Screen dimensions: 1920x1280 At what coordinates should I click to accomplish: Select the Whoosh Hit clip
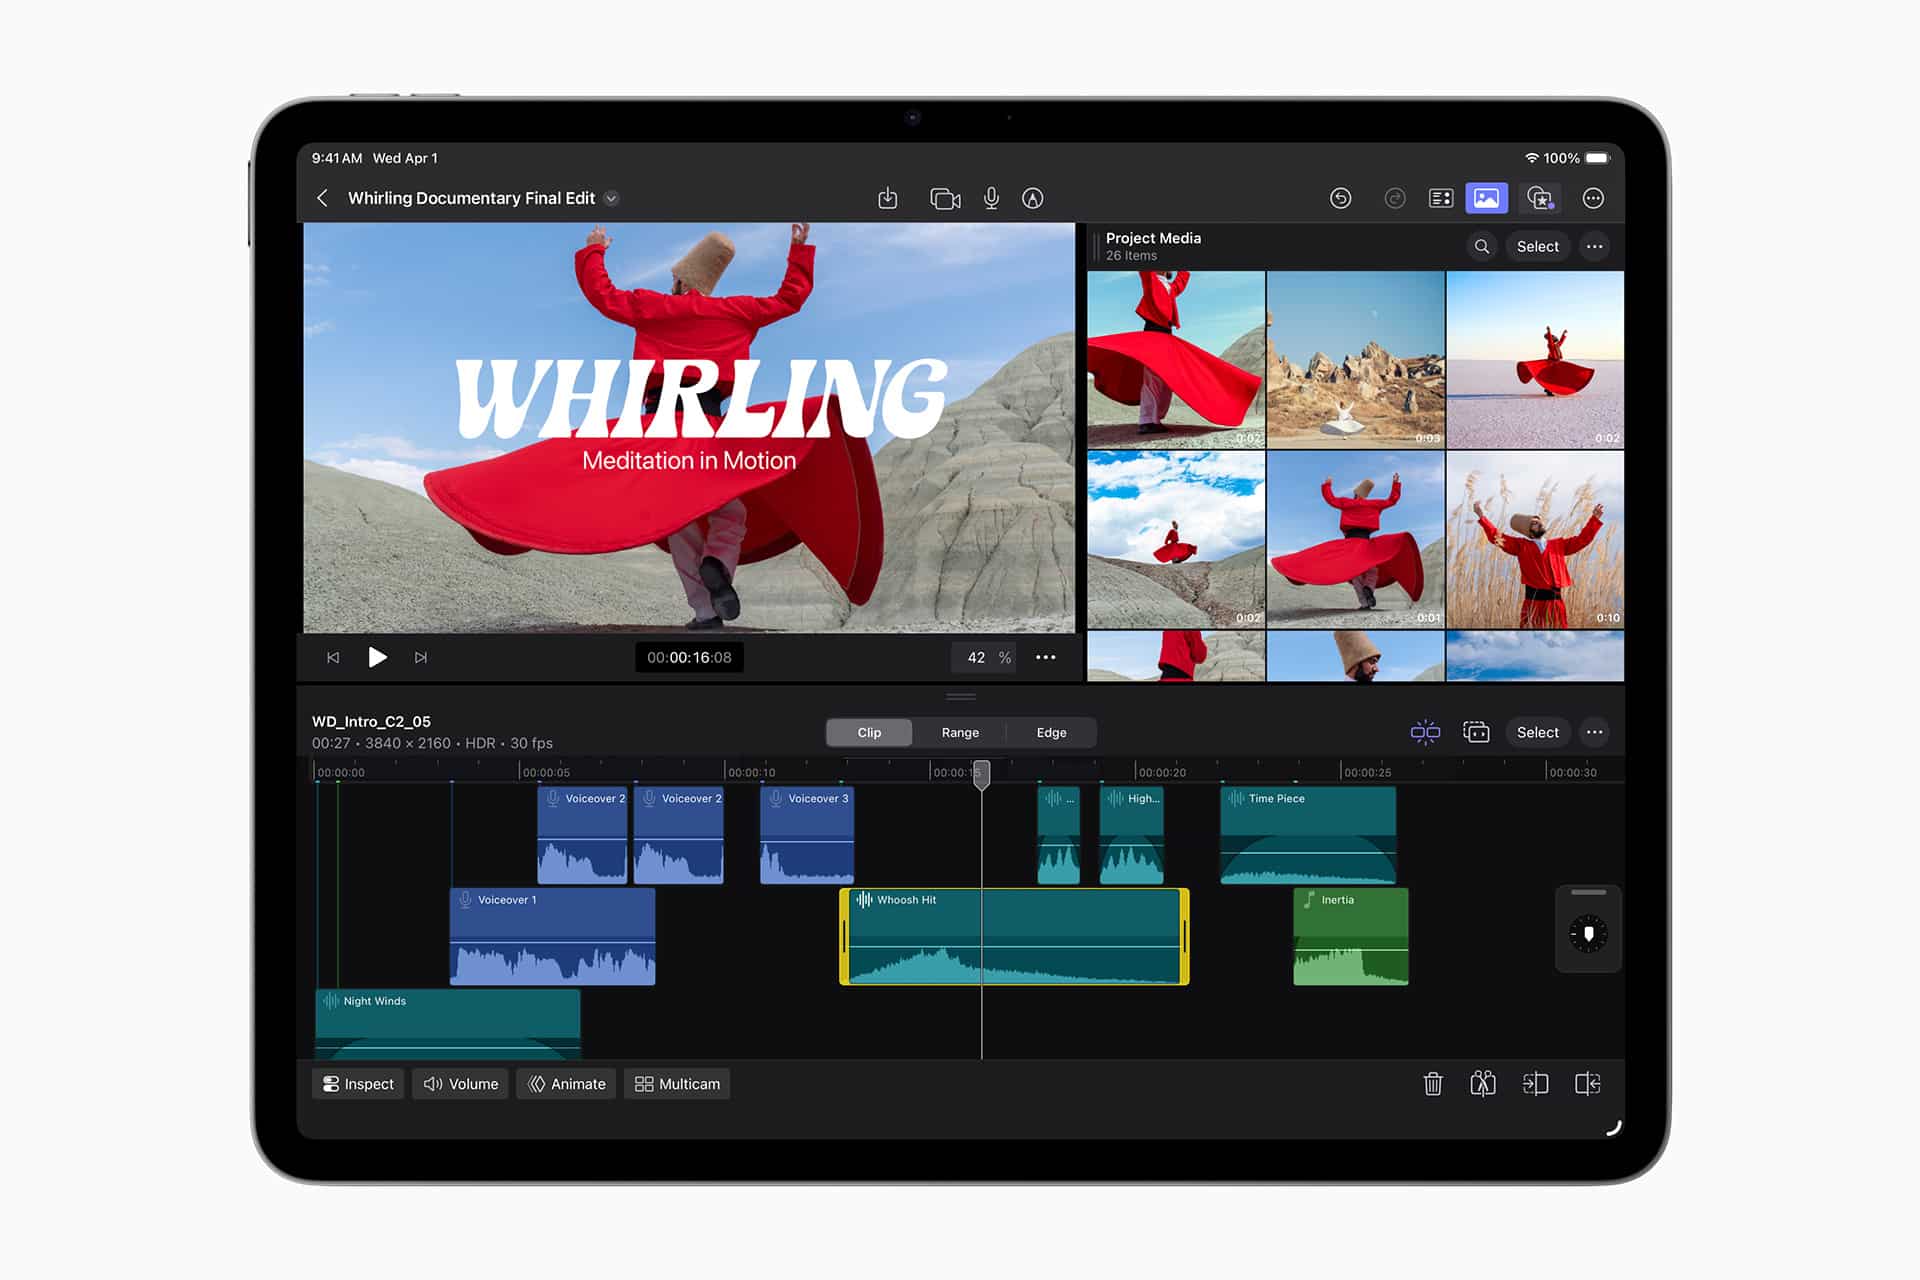click(x=1014, y=936)
